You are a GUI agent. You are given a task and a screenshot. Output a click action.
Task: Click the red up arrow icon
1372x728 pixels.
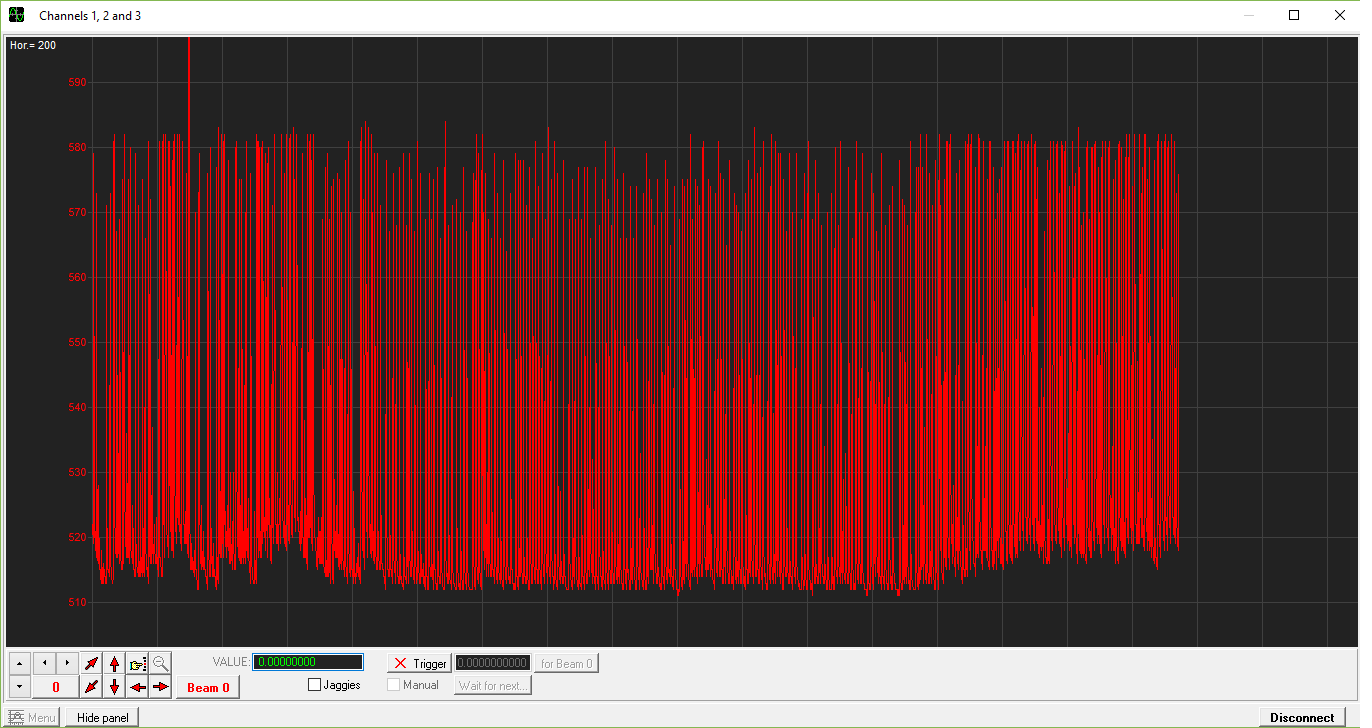[x=114, y=663]
